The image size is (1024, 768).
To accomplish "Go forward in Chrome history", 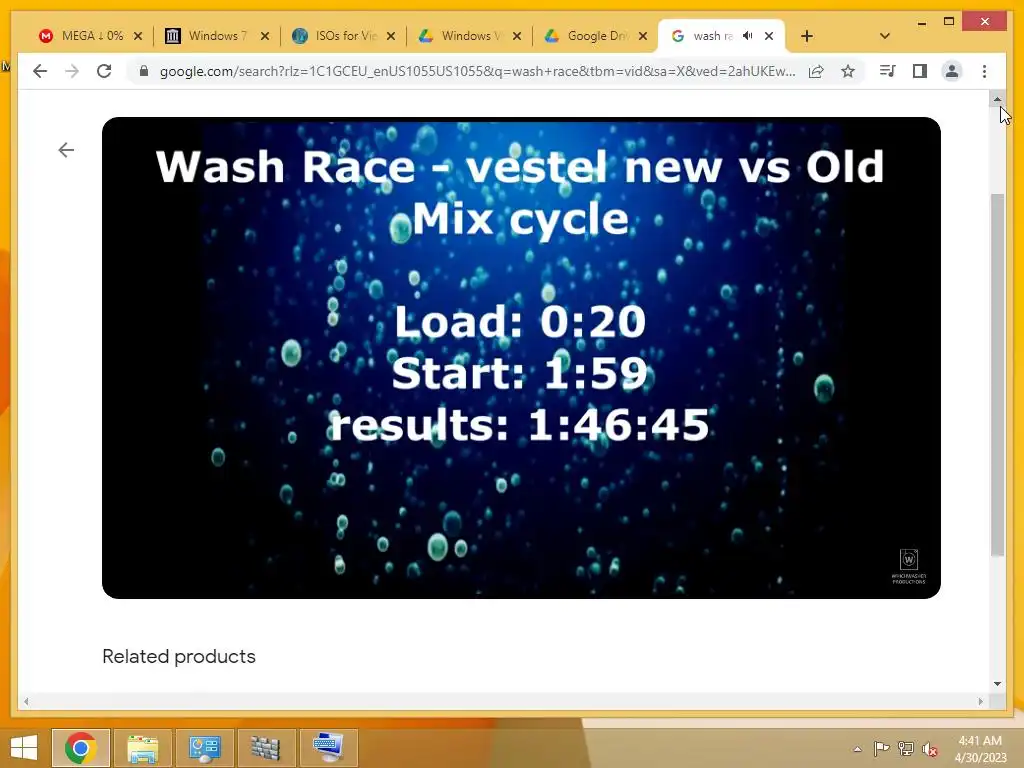I will (x=72, y=71).
